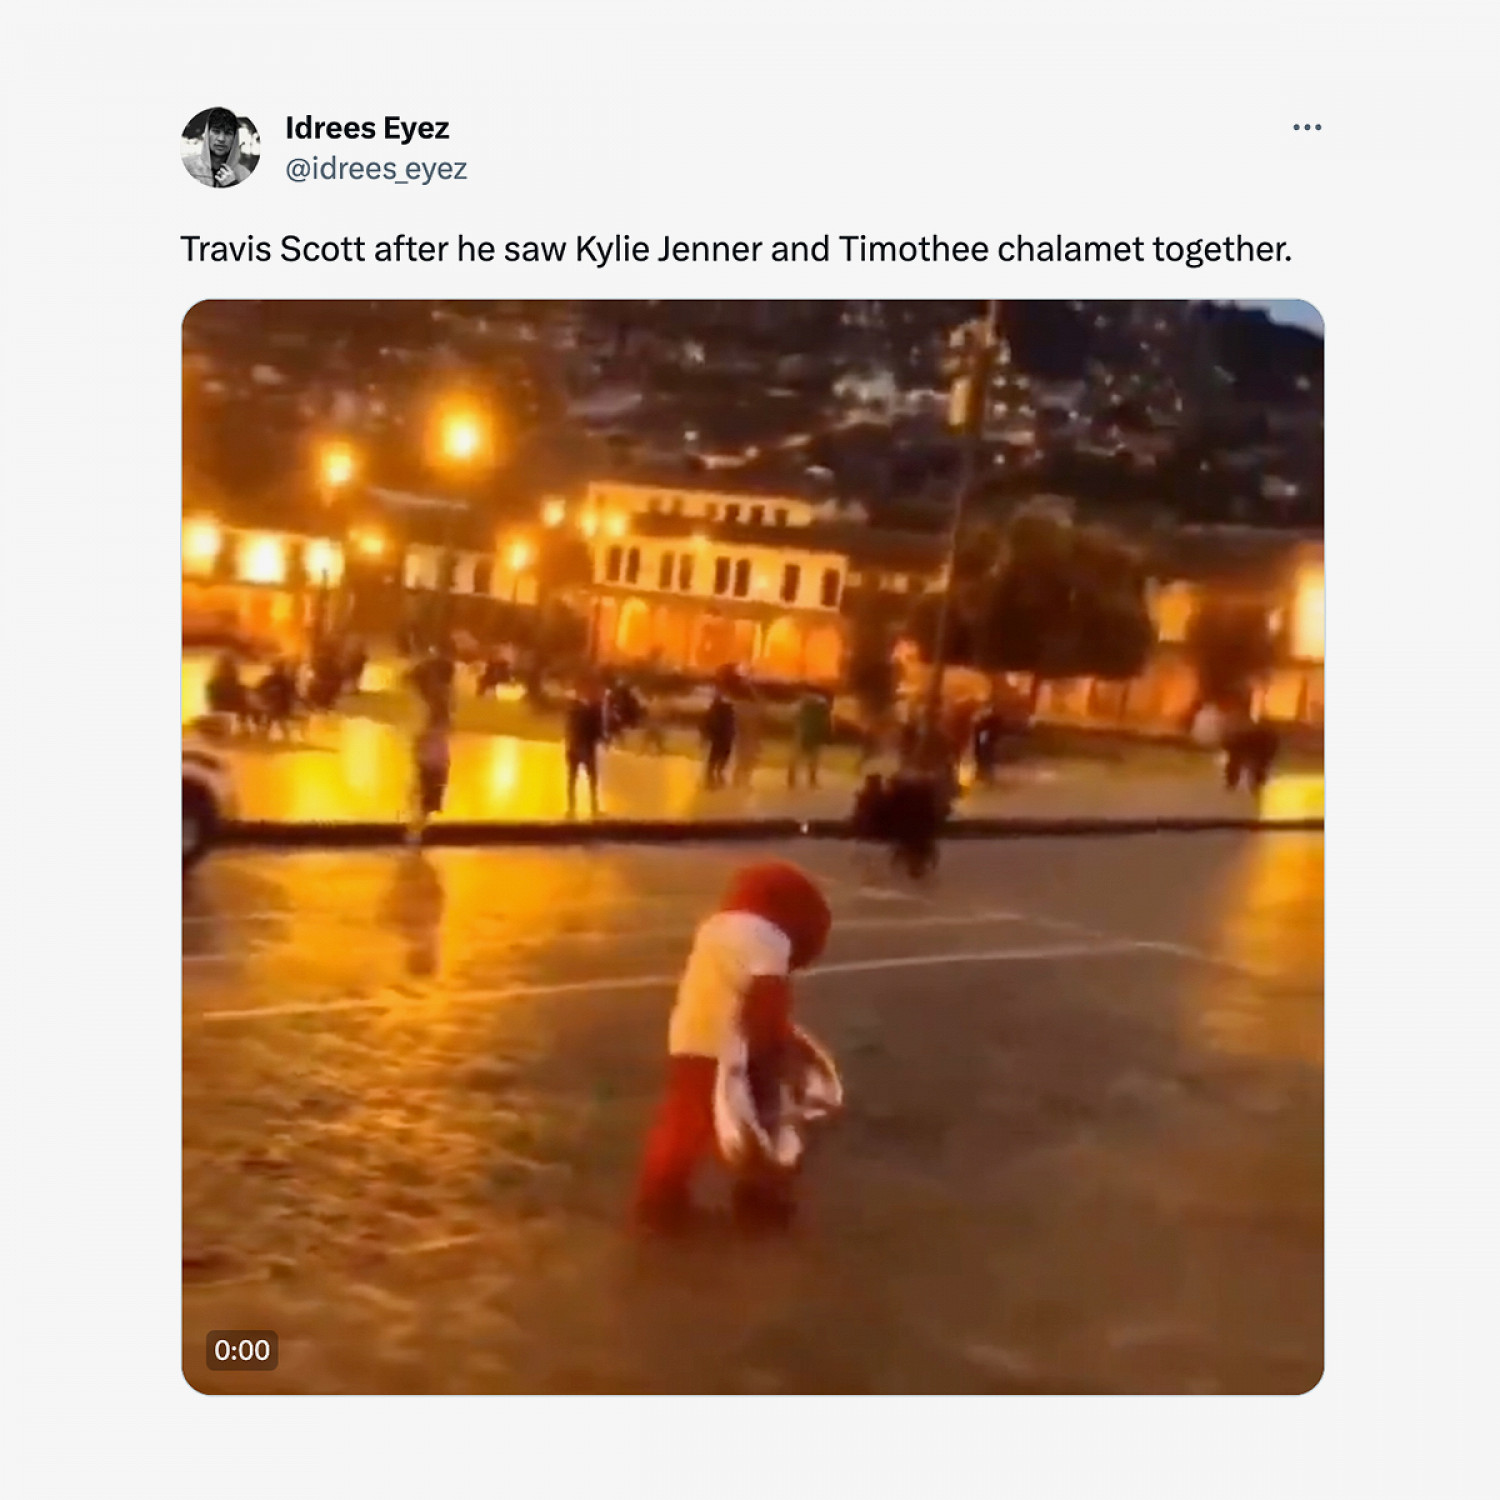
Task: Click the tweet text about Travis Scott
Action: point(736,249)
